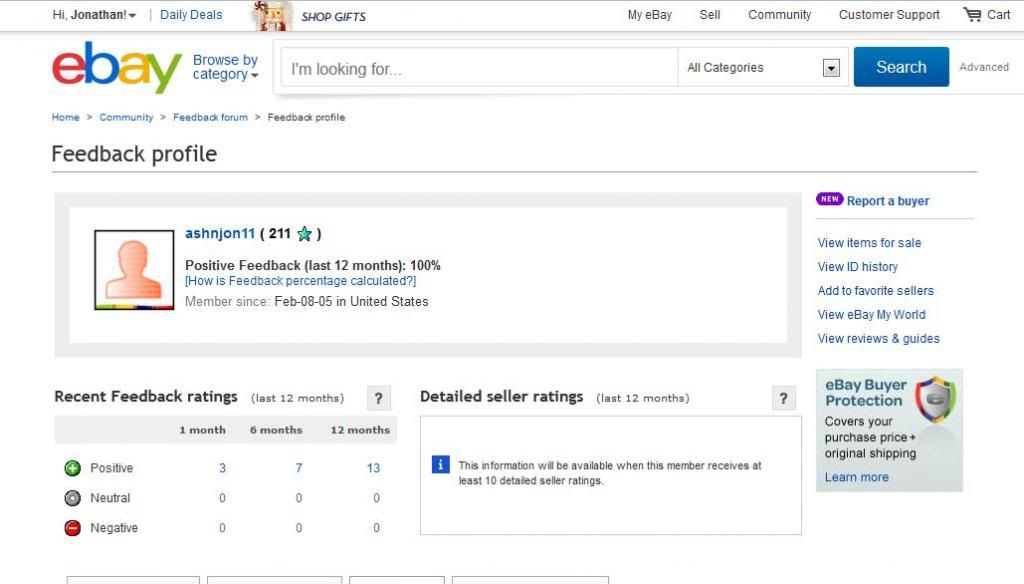Open View reviews & guides
The height and width of the screenshot is (584, 1024).
pos(878,338)
